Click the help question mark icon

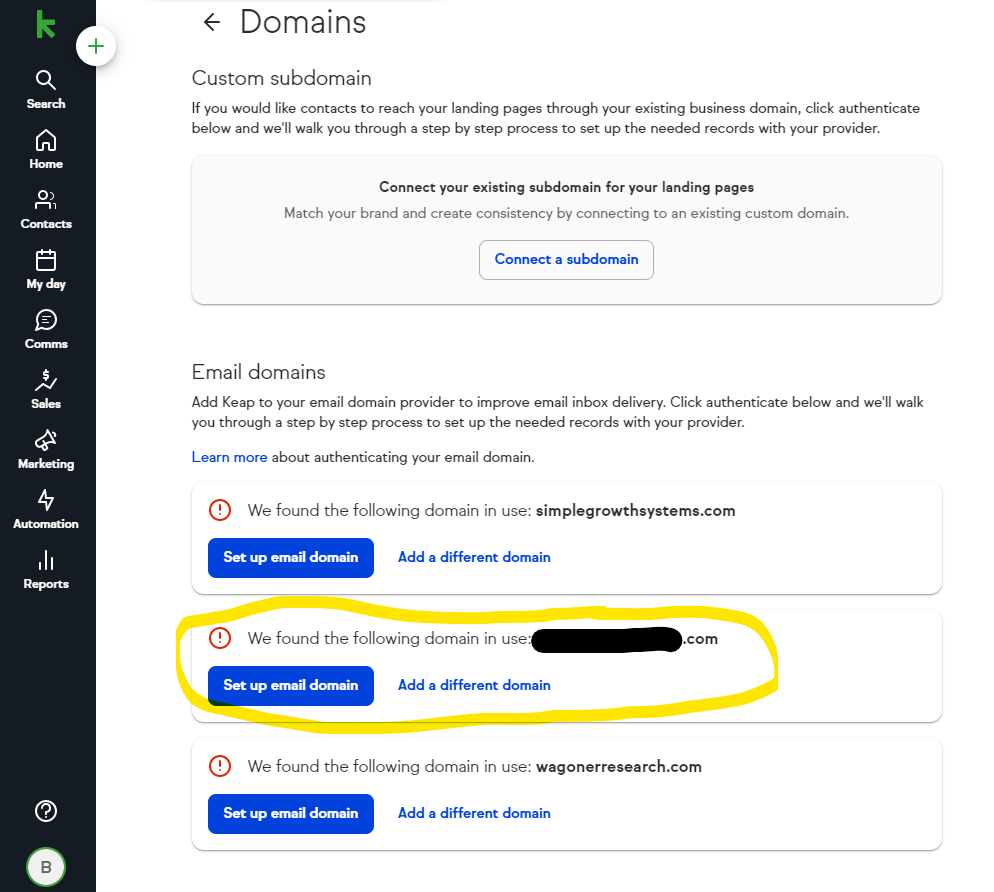tap(46, 811)
